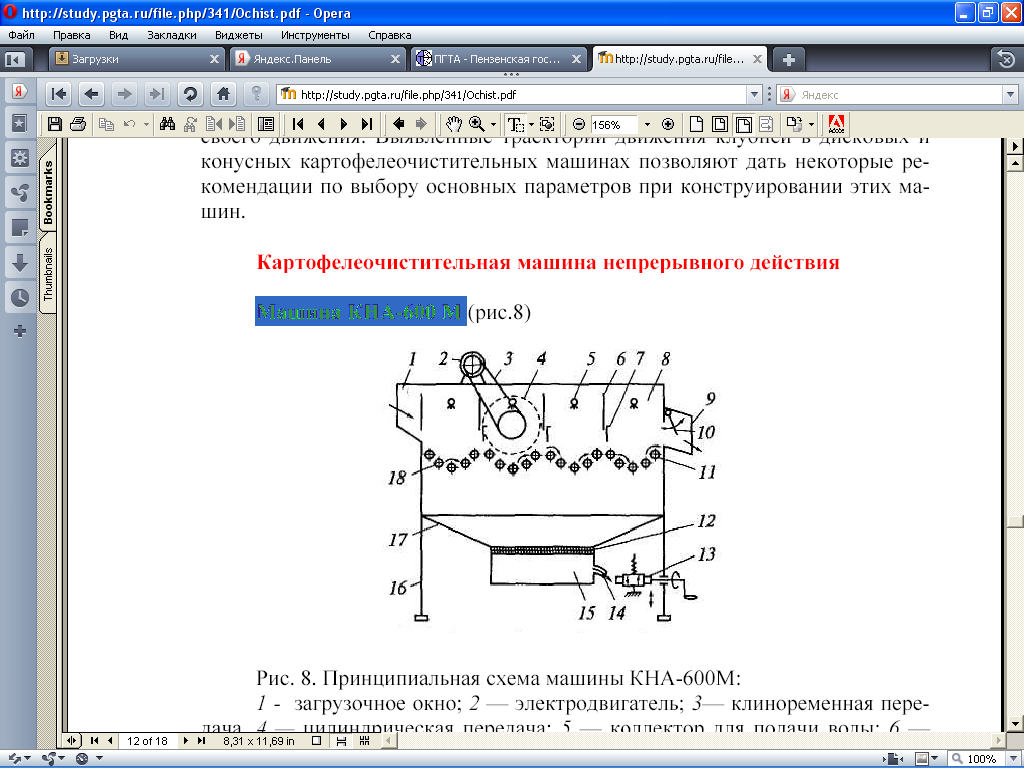Set Fit Page view
Screen dimensions: 1024x768
pos(720,124)
